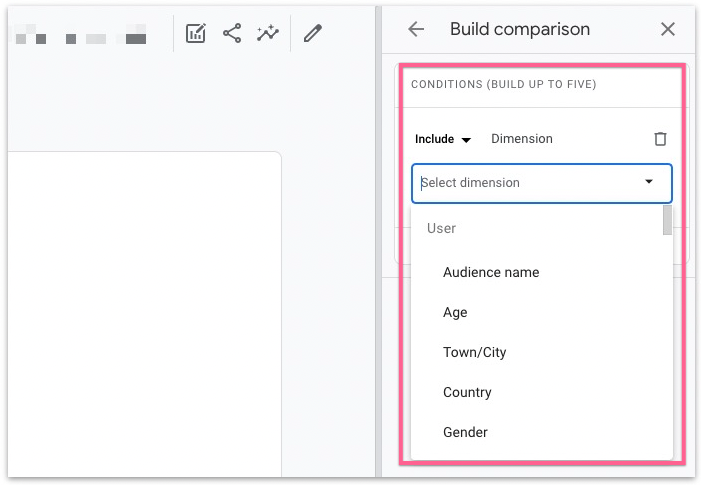This screenshot has width=701, height=485.
Task: Focus the Select dimension search field
Action: [x=520, y=183]
